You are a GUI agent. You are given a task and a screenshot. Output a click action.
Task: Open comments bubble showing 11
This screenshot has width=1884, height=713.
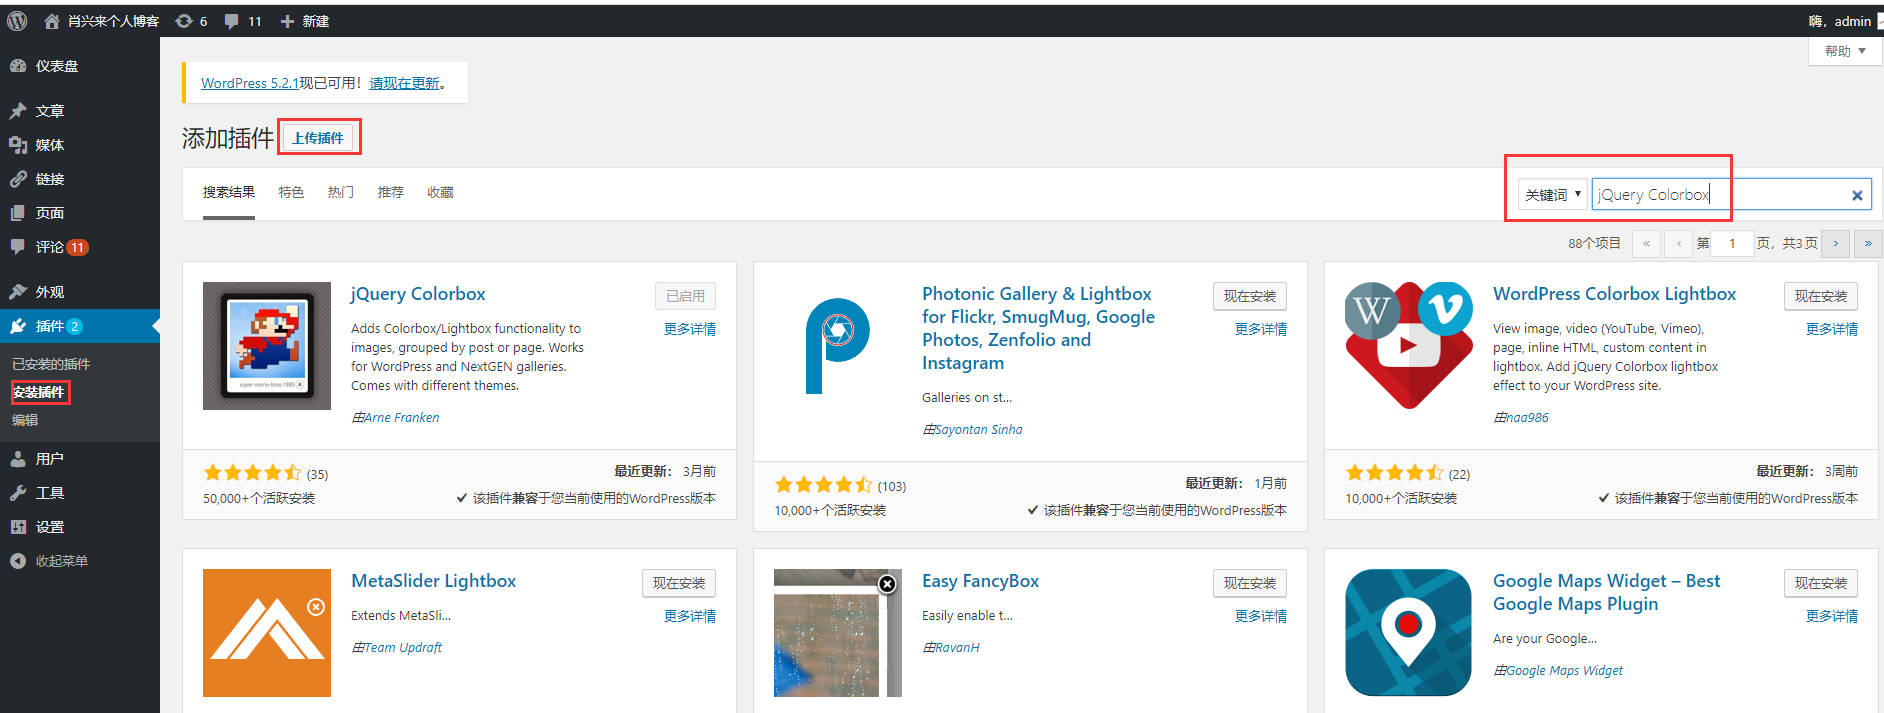[x=243, y=21]
